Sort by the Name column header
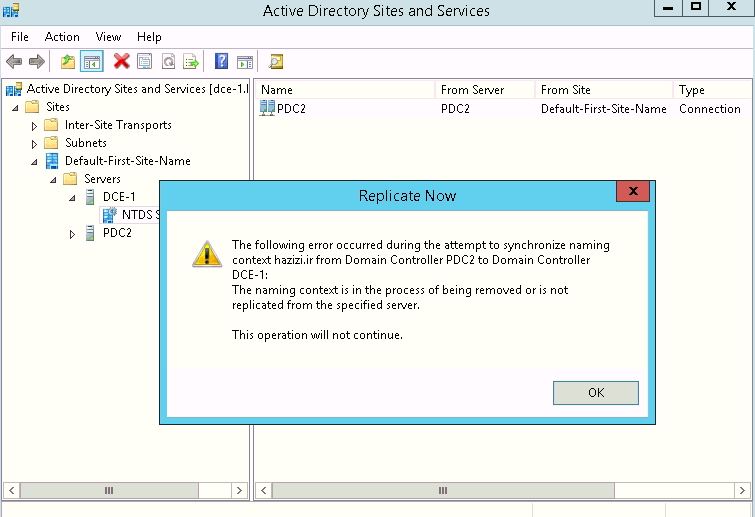The width and height of the screenshot is (755, 517). click(345, 90)
